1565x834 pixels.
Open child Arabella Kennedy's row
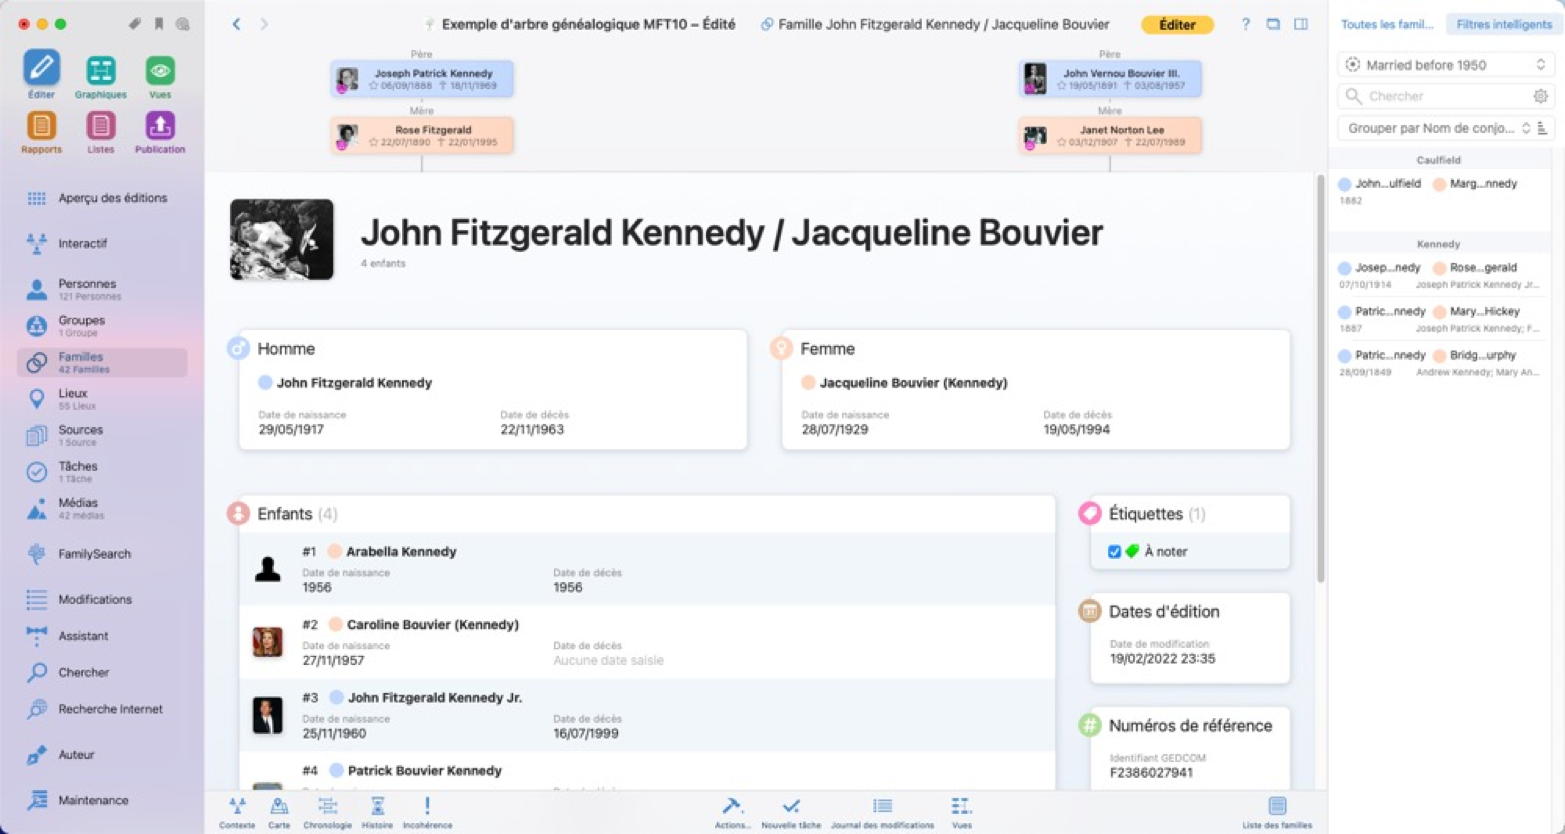(x=647, y=569)
